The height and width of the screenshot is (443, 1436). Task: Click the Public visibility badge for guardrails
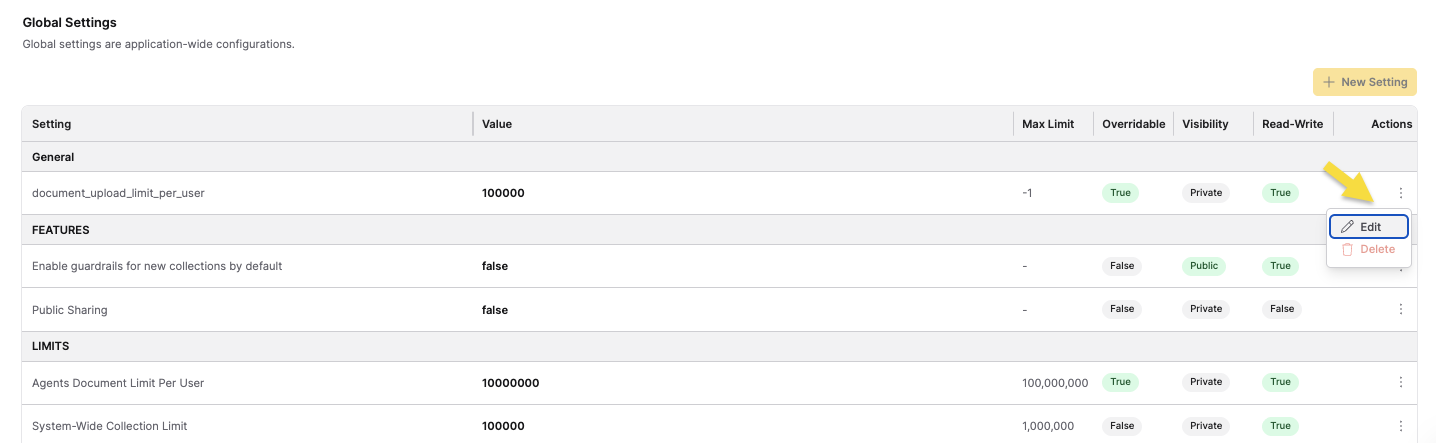[1205, 266]
